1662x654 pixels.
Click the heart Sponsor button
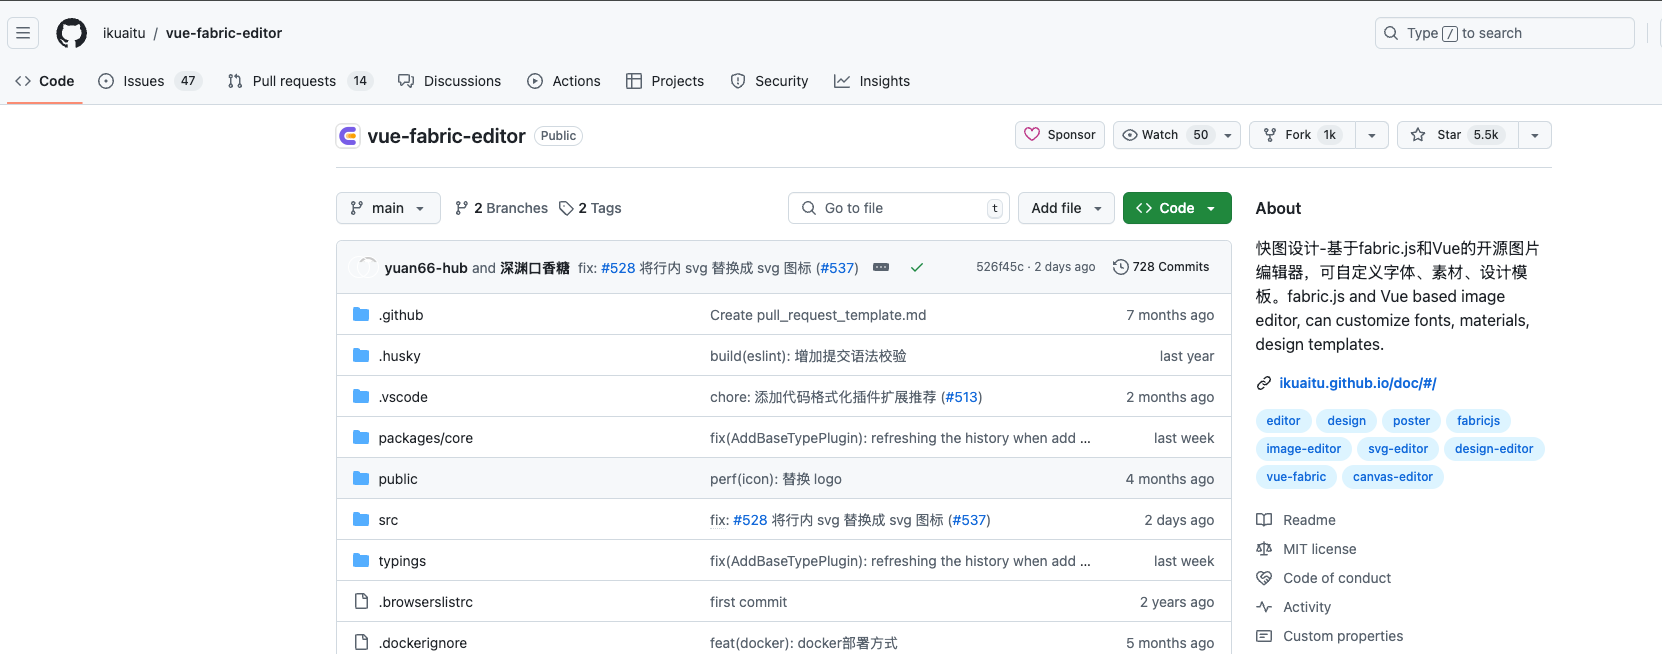1060,135
